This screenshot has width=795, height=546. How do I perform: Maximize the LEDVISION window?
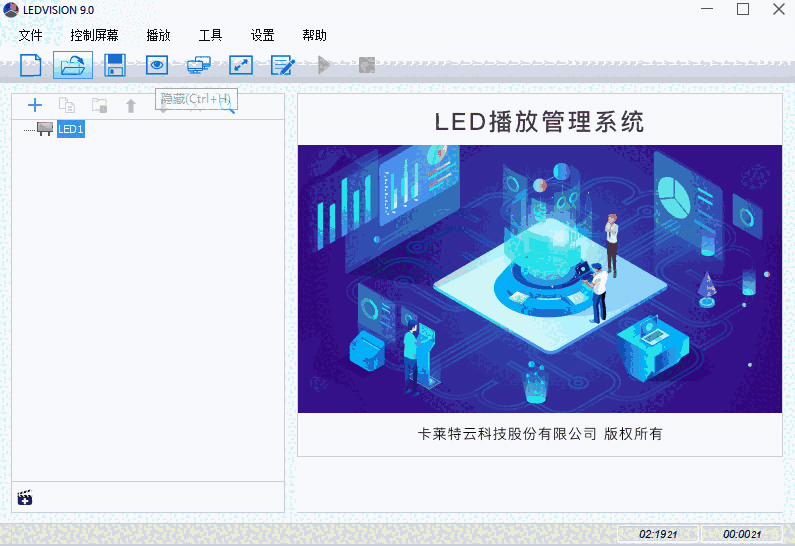coord(743,9)
